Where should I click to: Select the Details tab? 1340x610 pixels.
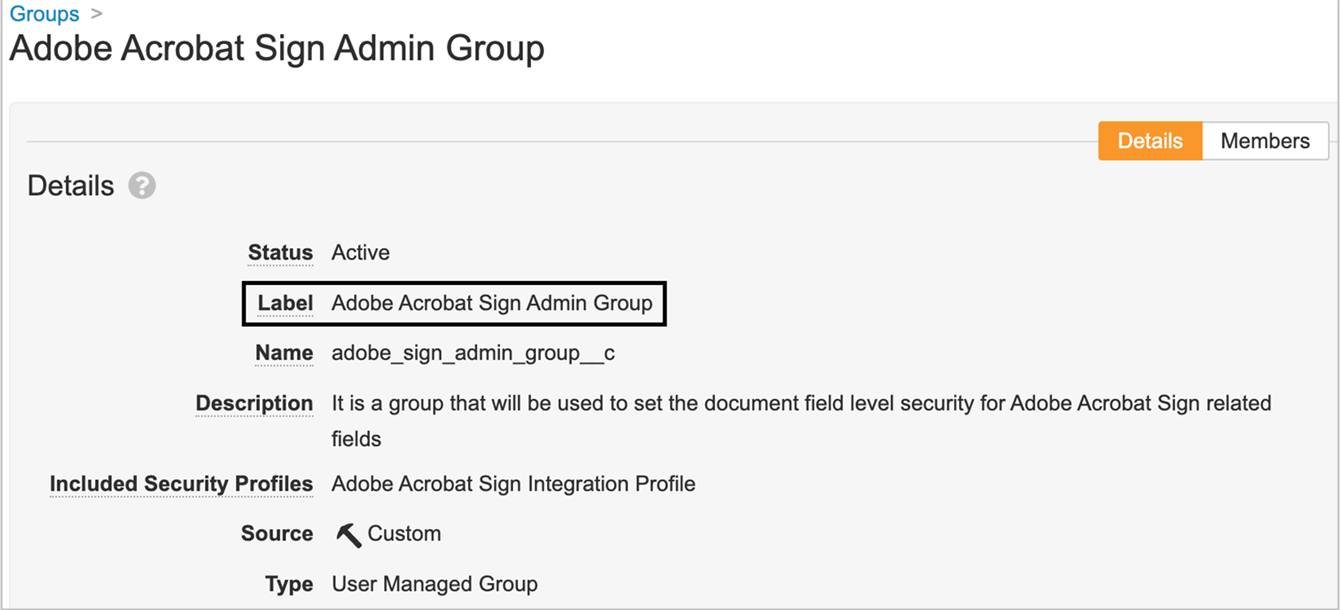coord(1149,140)
